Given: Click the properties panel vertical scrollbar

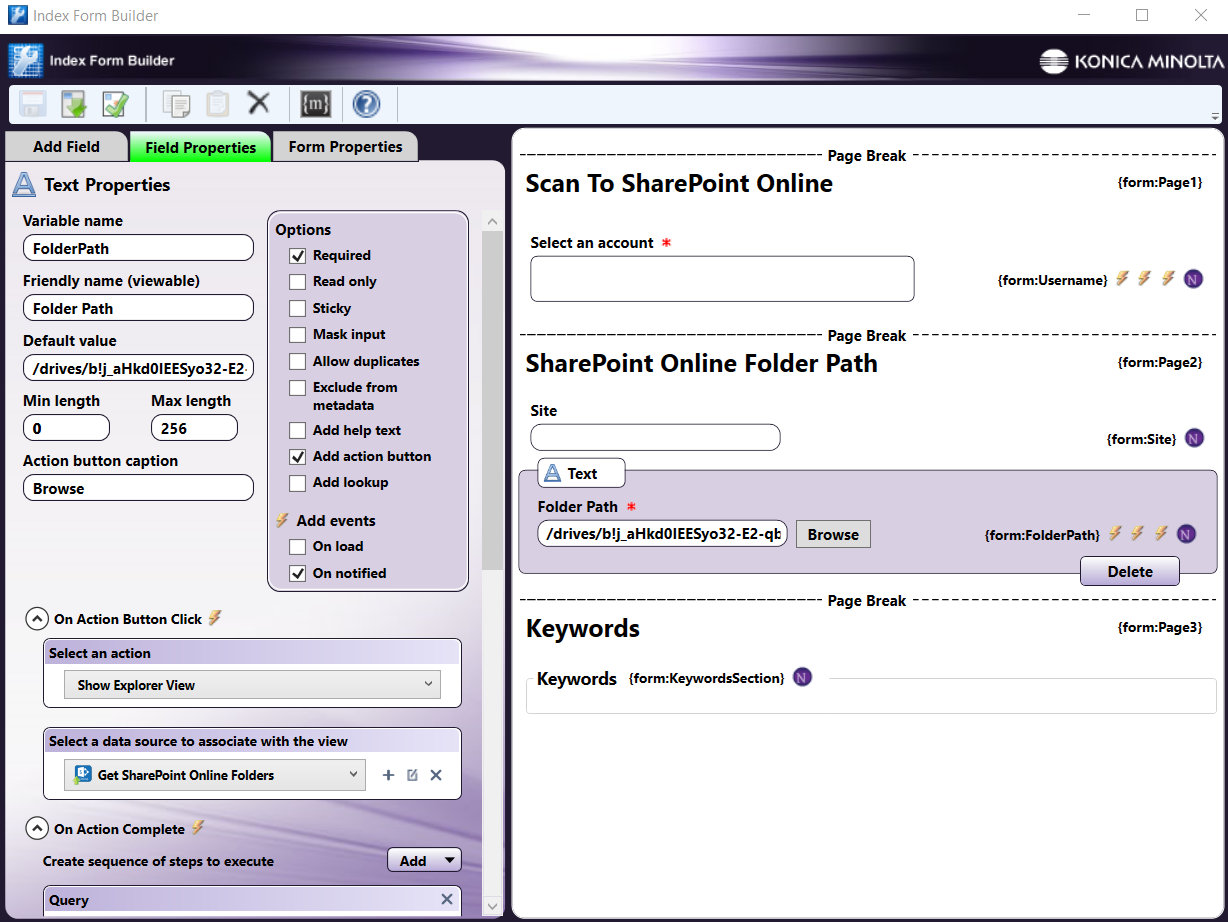Looking at the screenshot, I should (x=492, y=400).
